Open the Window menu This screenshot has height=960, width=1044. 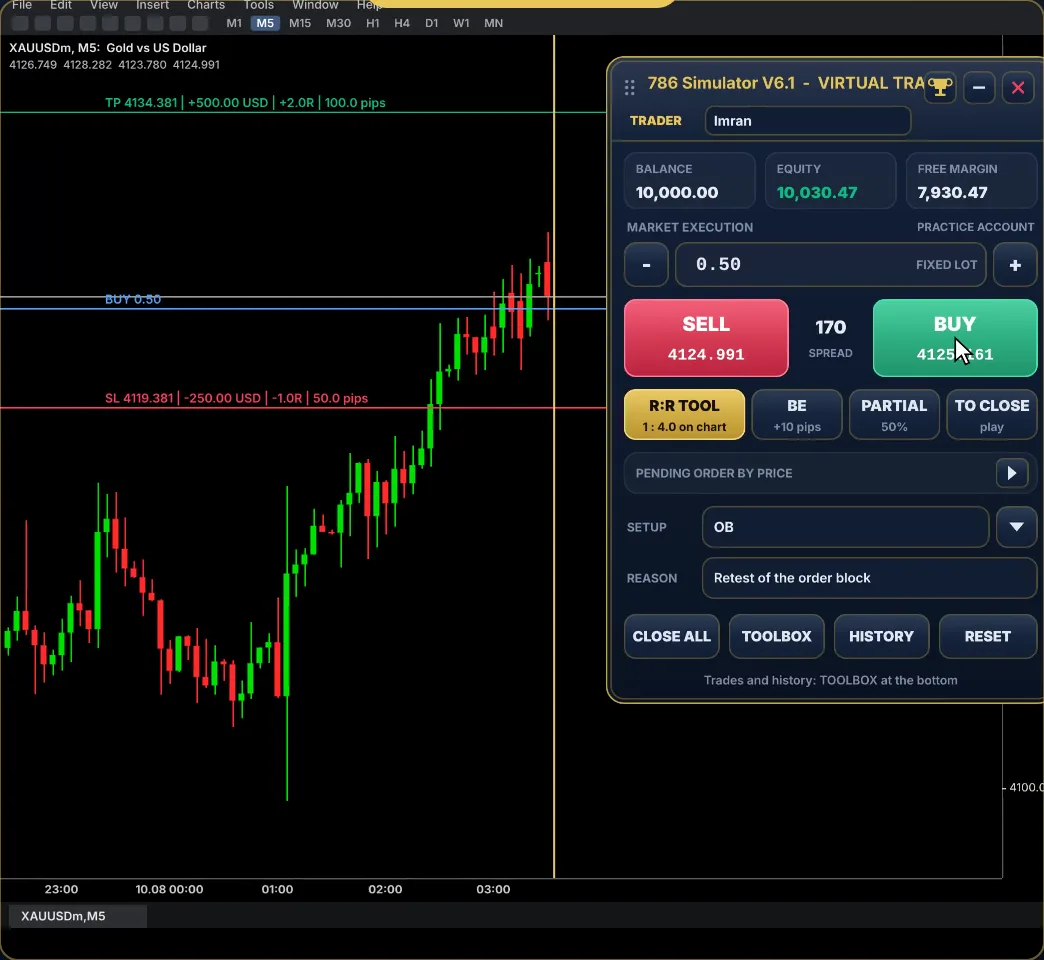tap(315, 5)
